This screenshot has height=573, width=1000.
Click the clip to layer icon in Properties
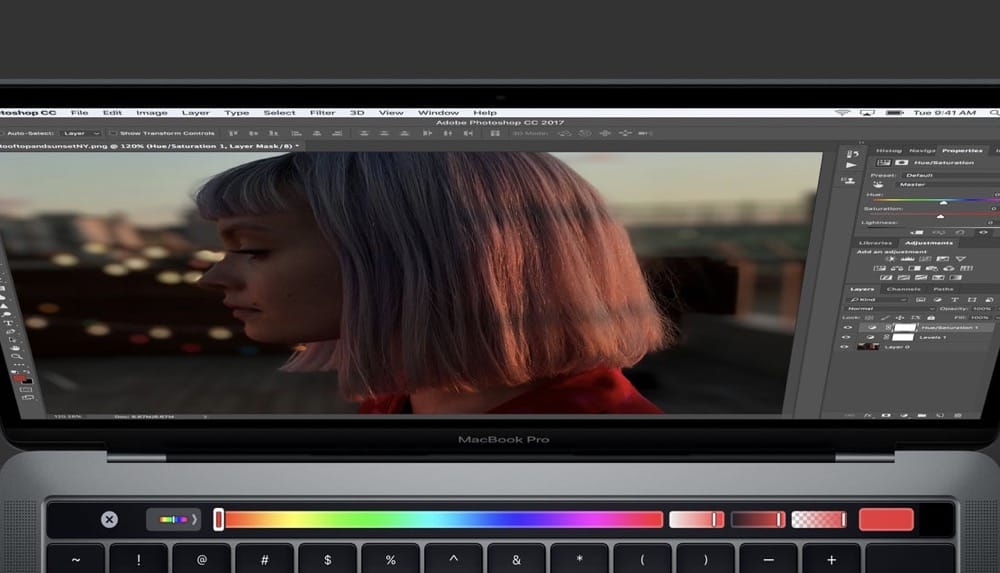[918, 233]
